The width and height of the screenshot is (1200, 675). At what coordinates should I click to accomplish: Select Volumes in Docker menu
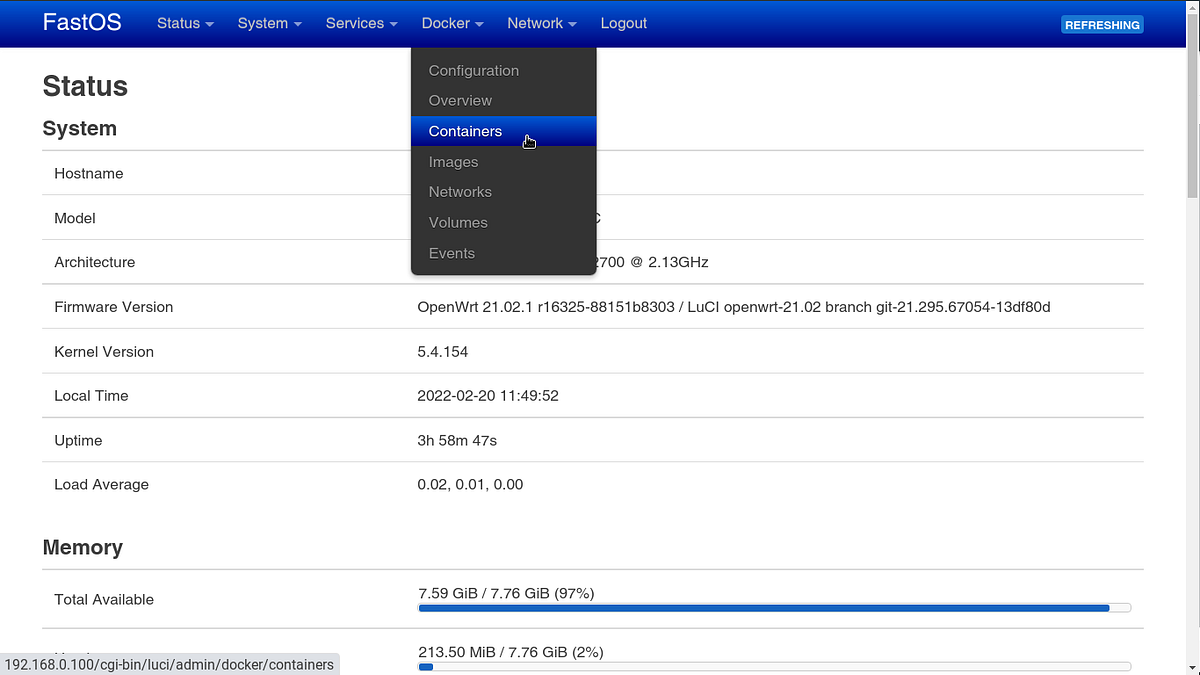pyautogui.click(x=503, y=223)
